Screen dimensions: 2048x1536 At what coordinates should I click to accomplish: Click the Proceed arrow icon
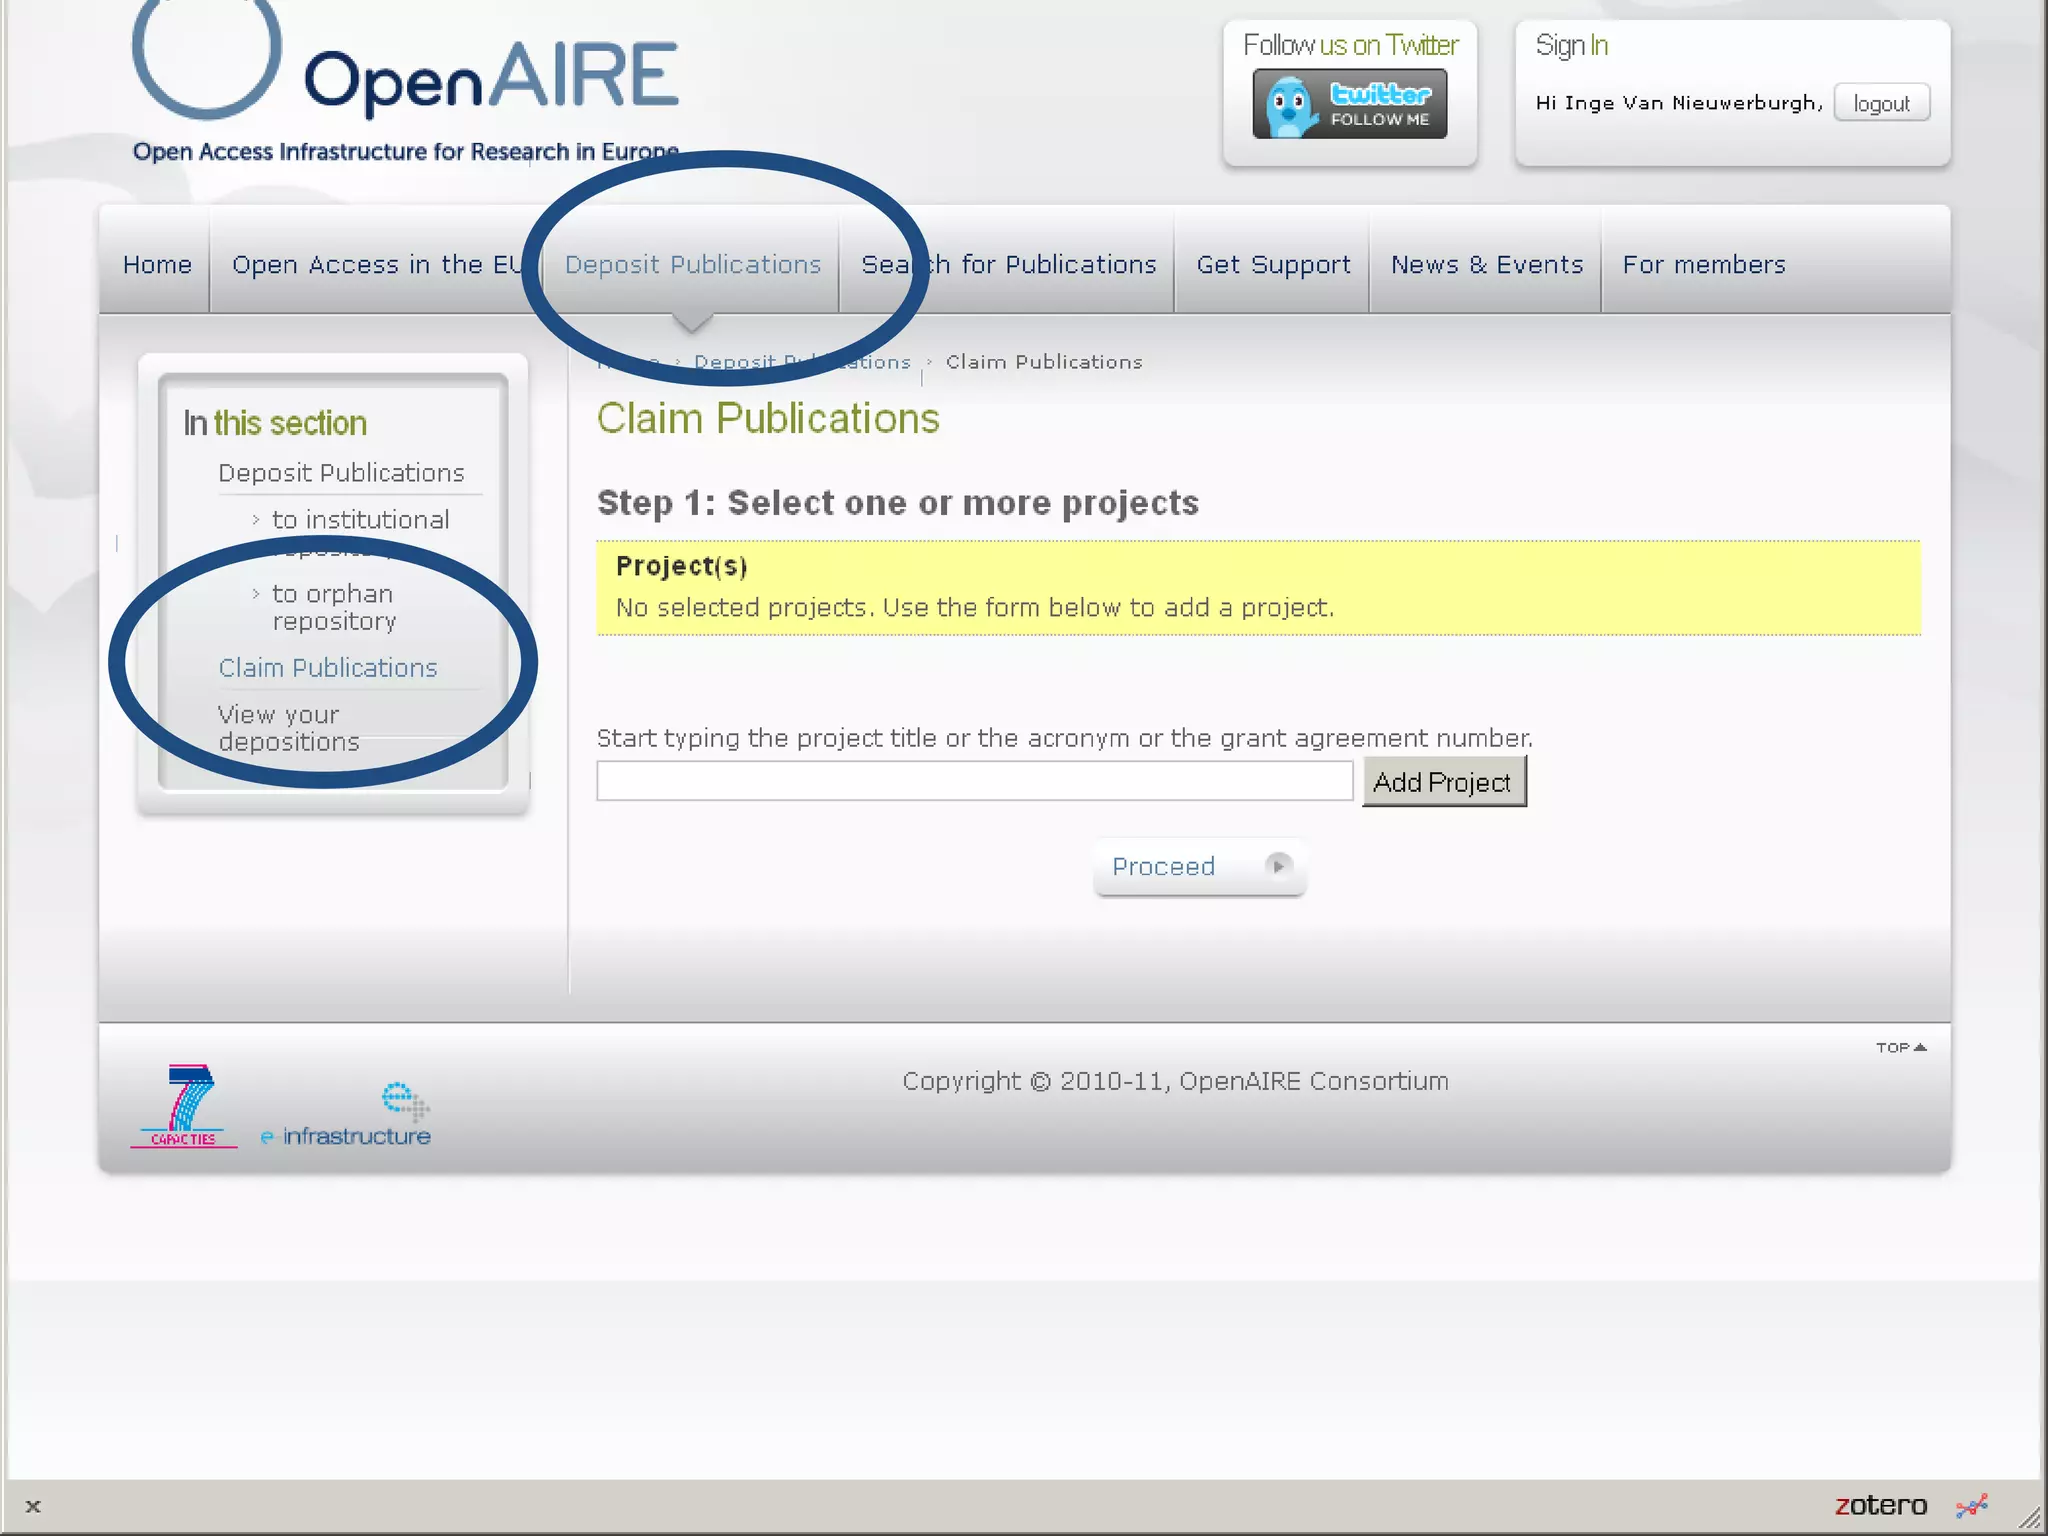tap(1278, 866)
